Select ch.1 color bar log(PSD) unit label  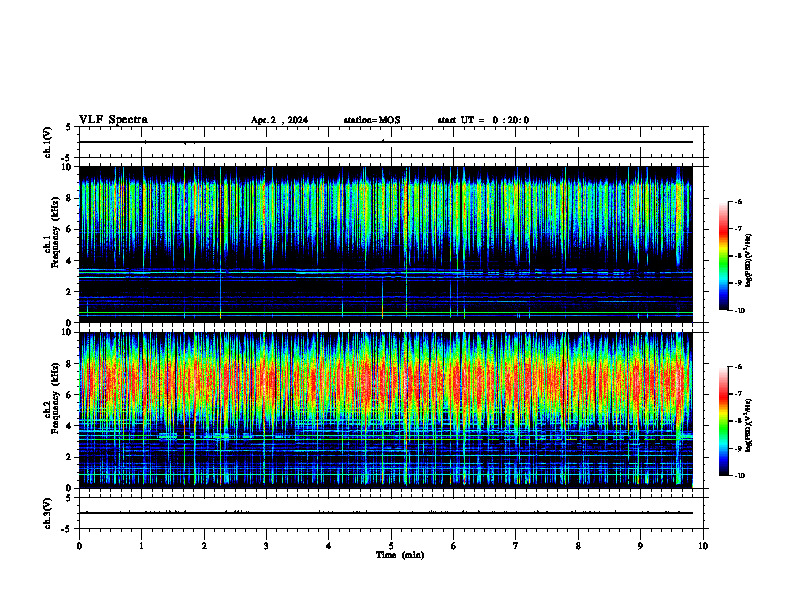coord(750,261)
